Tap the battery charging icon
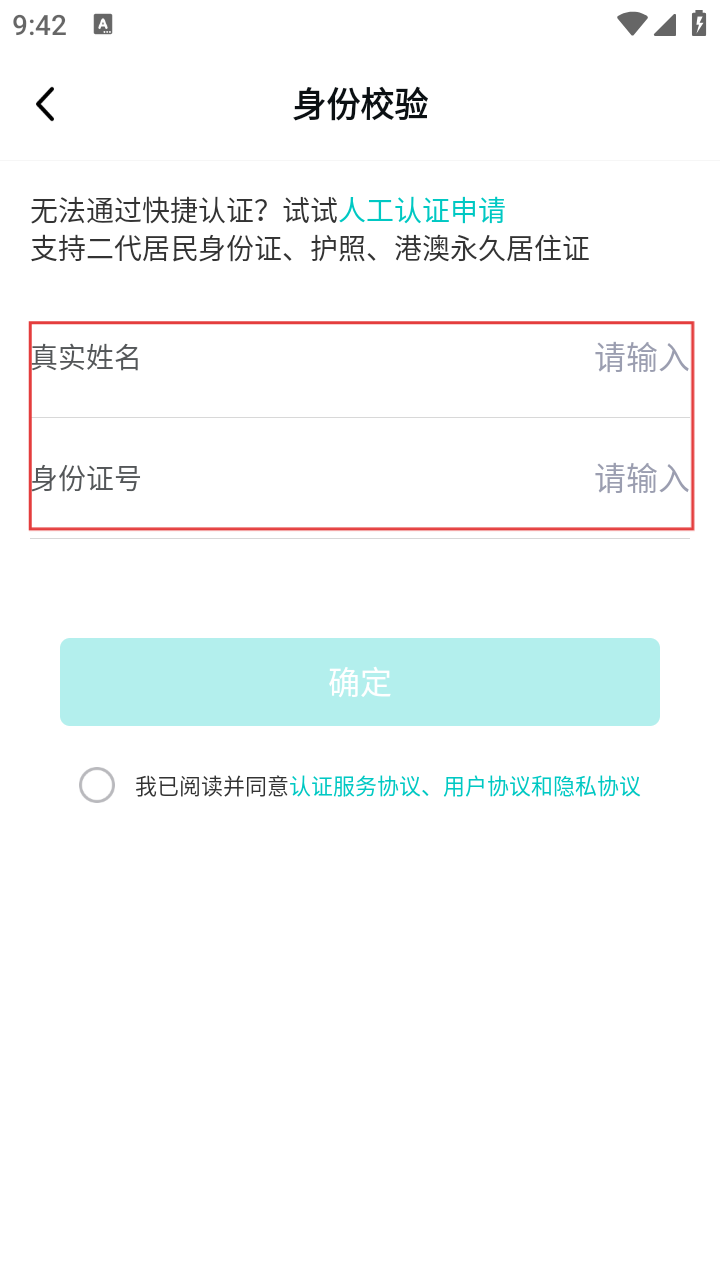 tap(699, 24)
